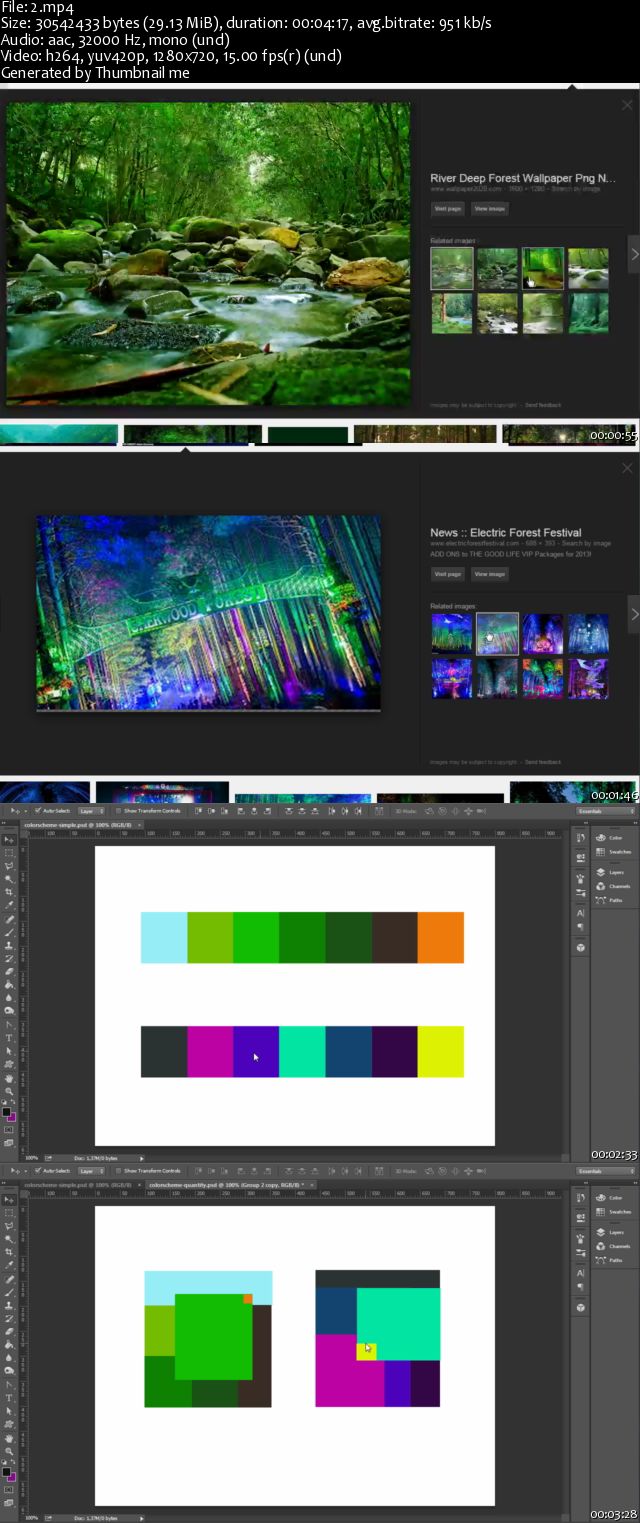Select Zoom tool in color strips Photoshop frame
Screen dimensions: 640x1523
pyautogui.click(x=9, y=1091)
